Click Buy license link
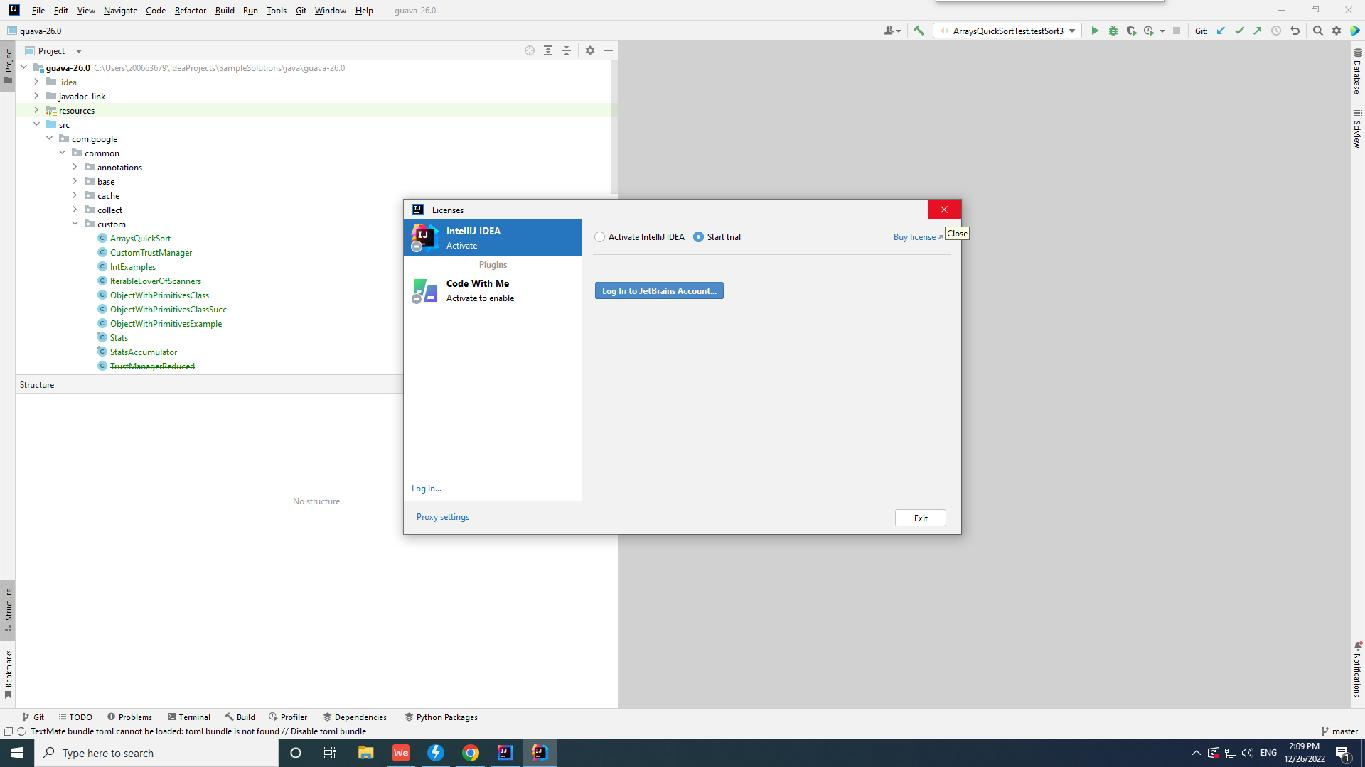Screen dimensions: 1365x767 pos(917,237)
